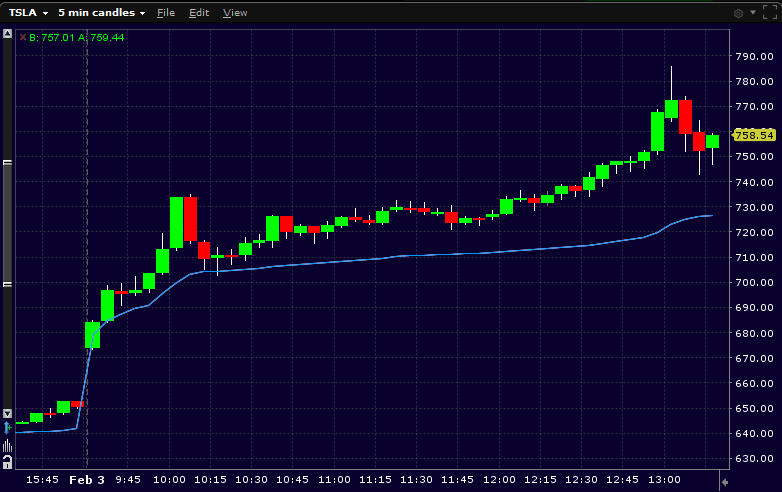
Task: Open the Edit menu
Action: (199, 13)
